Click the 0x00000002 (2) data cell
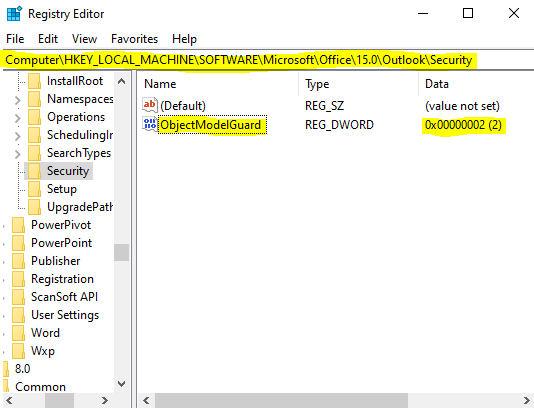 click(463, 125)
